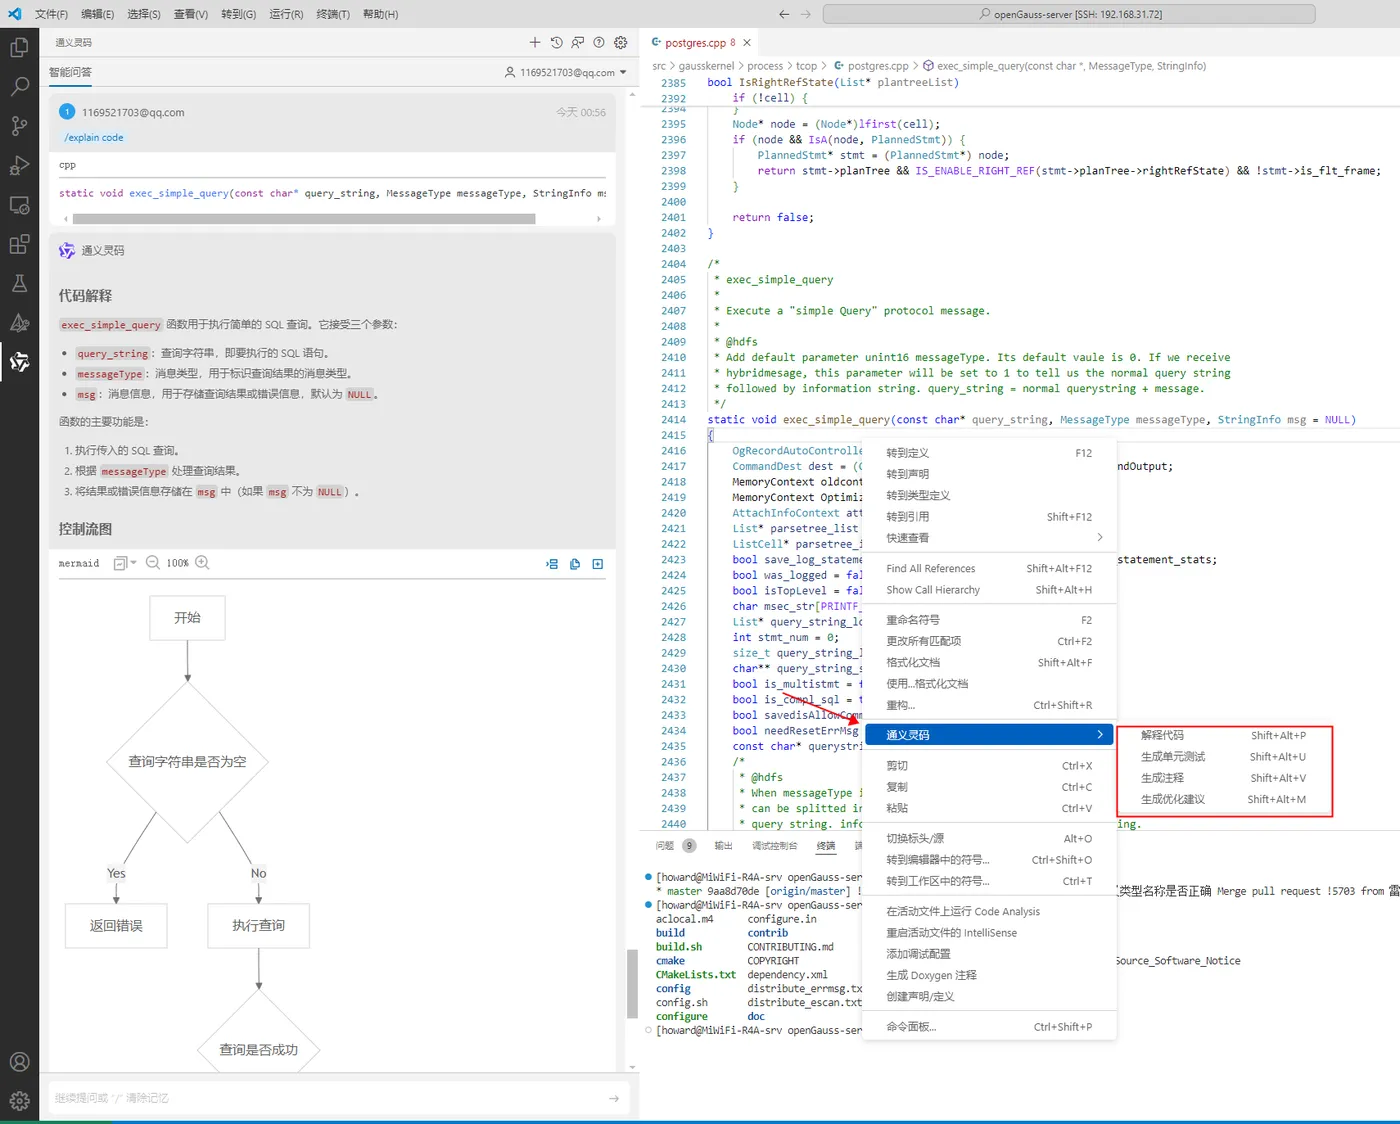Select the active 通义灵码 icon in the activity bar
The width and height of the screenshot is (1400, 1124).
click(x=19, y=361)
